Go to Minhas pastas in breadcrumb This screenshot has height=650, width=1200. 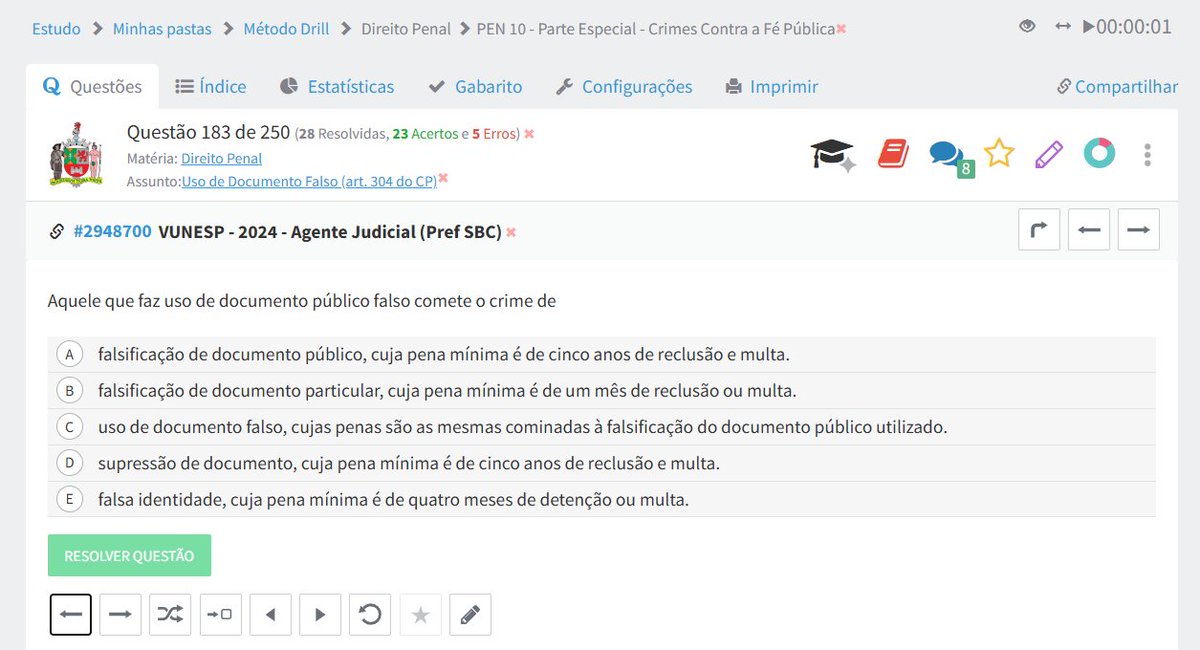(162, 28)
